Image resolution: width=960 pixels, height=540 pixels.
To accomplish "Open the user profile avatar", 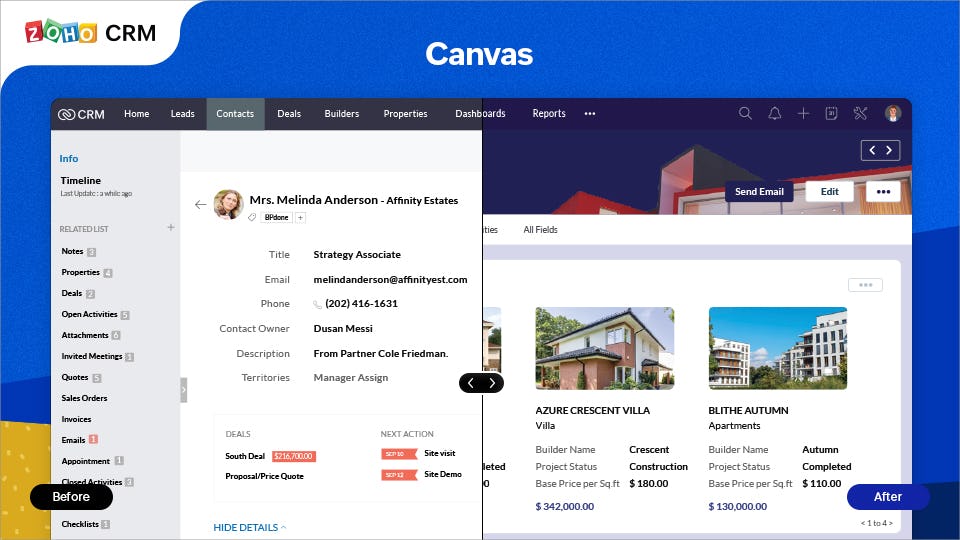I will 893,113.
